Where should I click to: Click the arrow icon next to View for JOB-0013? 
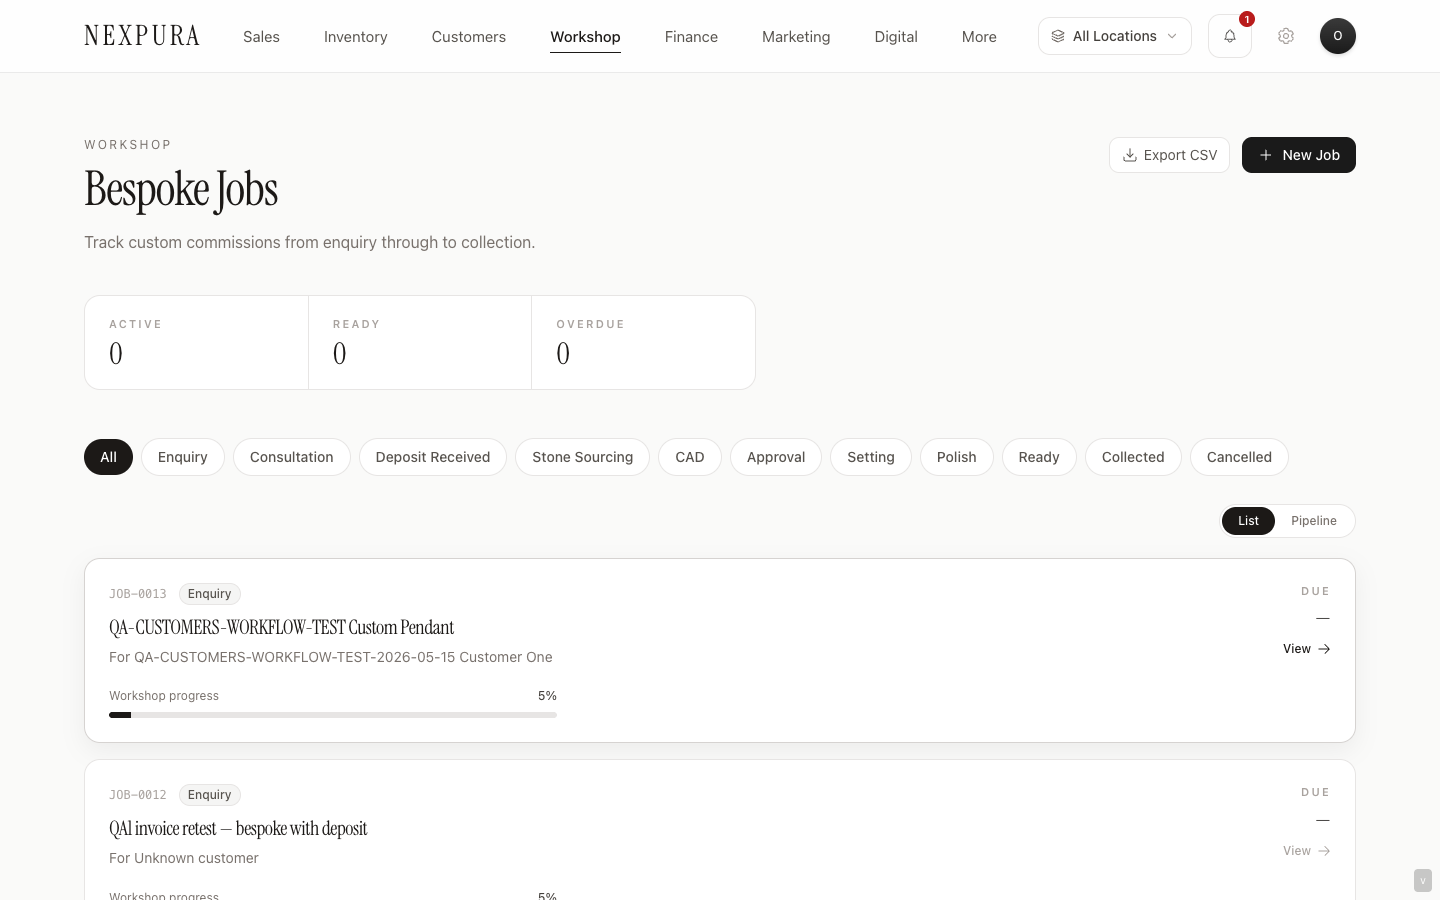point(1324,649)
